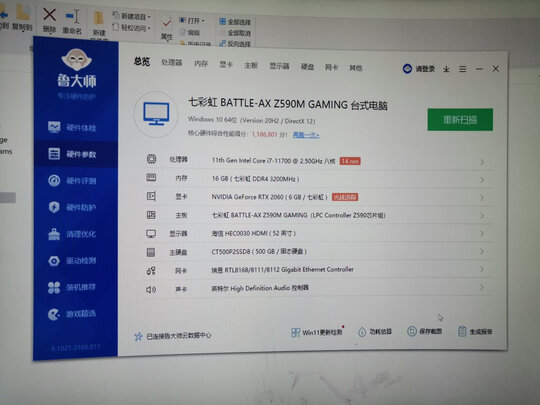The width and height of the screenshot is (540, 405).
Task: Expand the 内存 row chevron
Action: point(482,180)
